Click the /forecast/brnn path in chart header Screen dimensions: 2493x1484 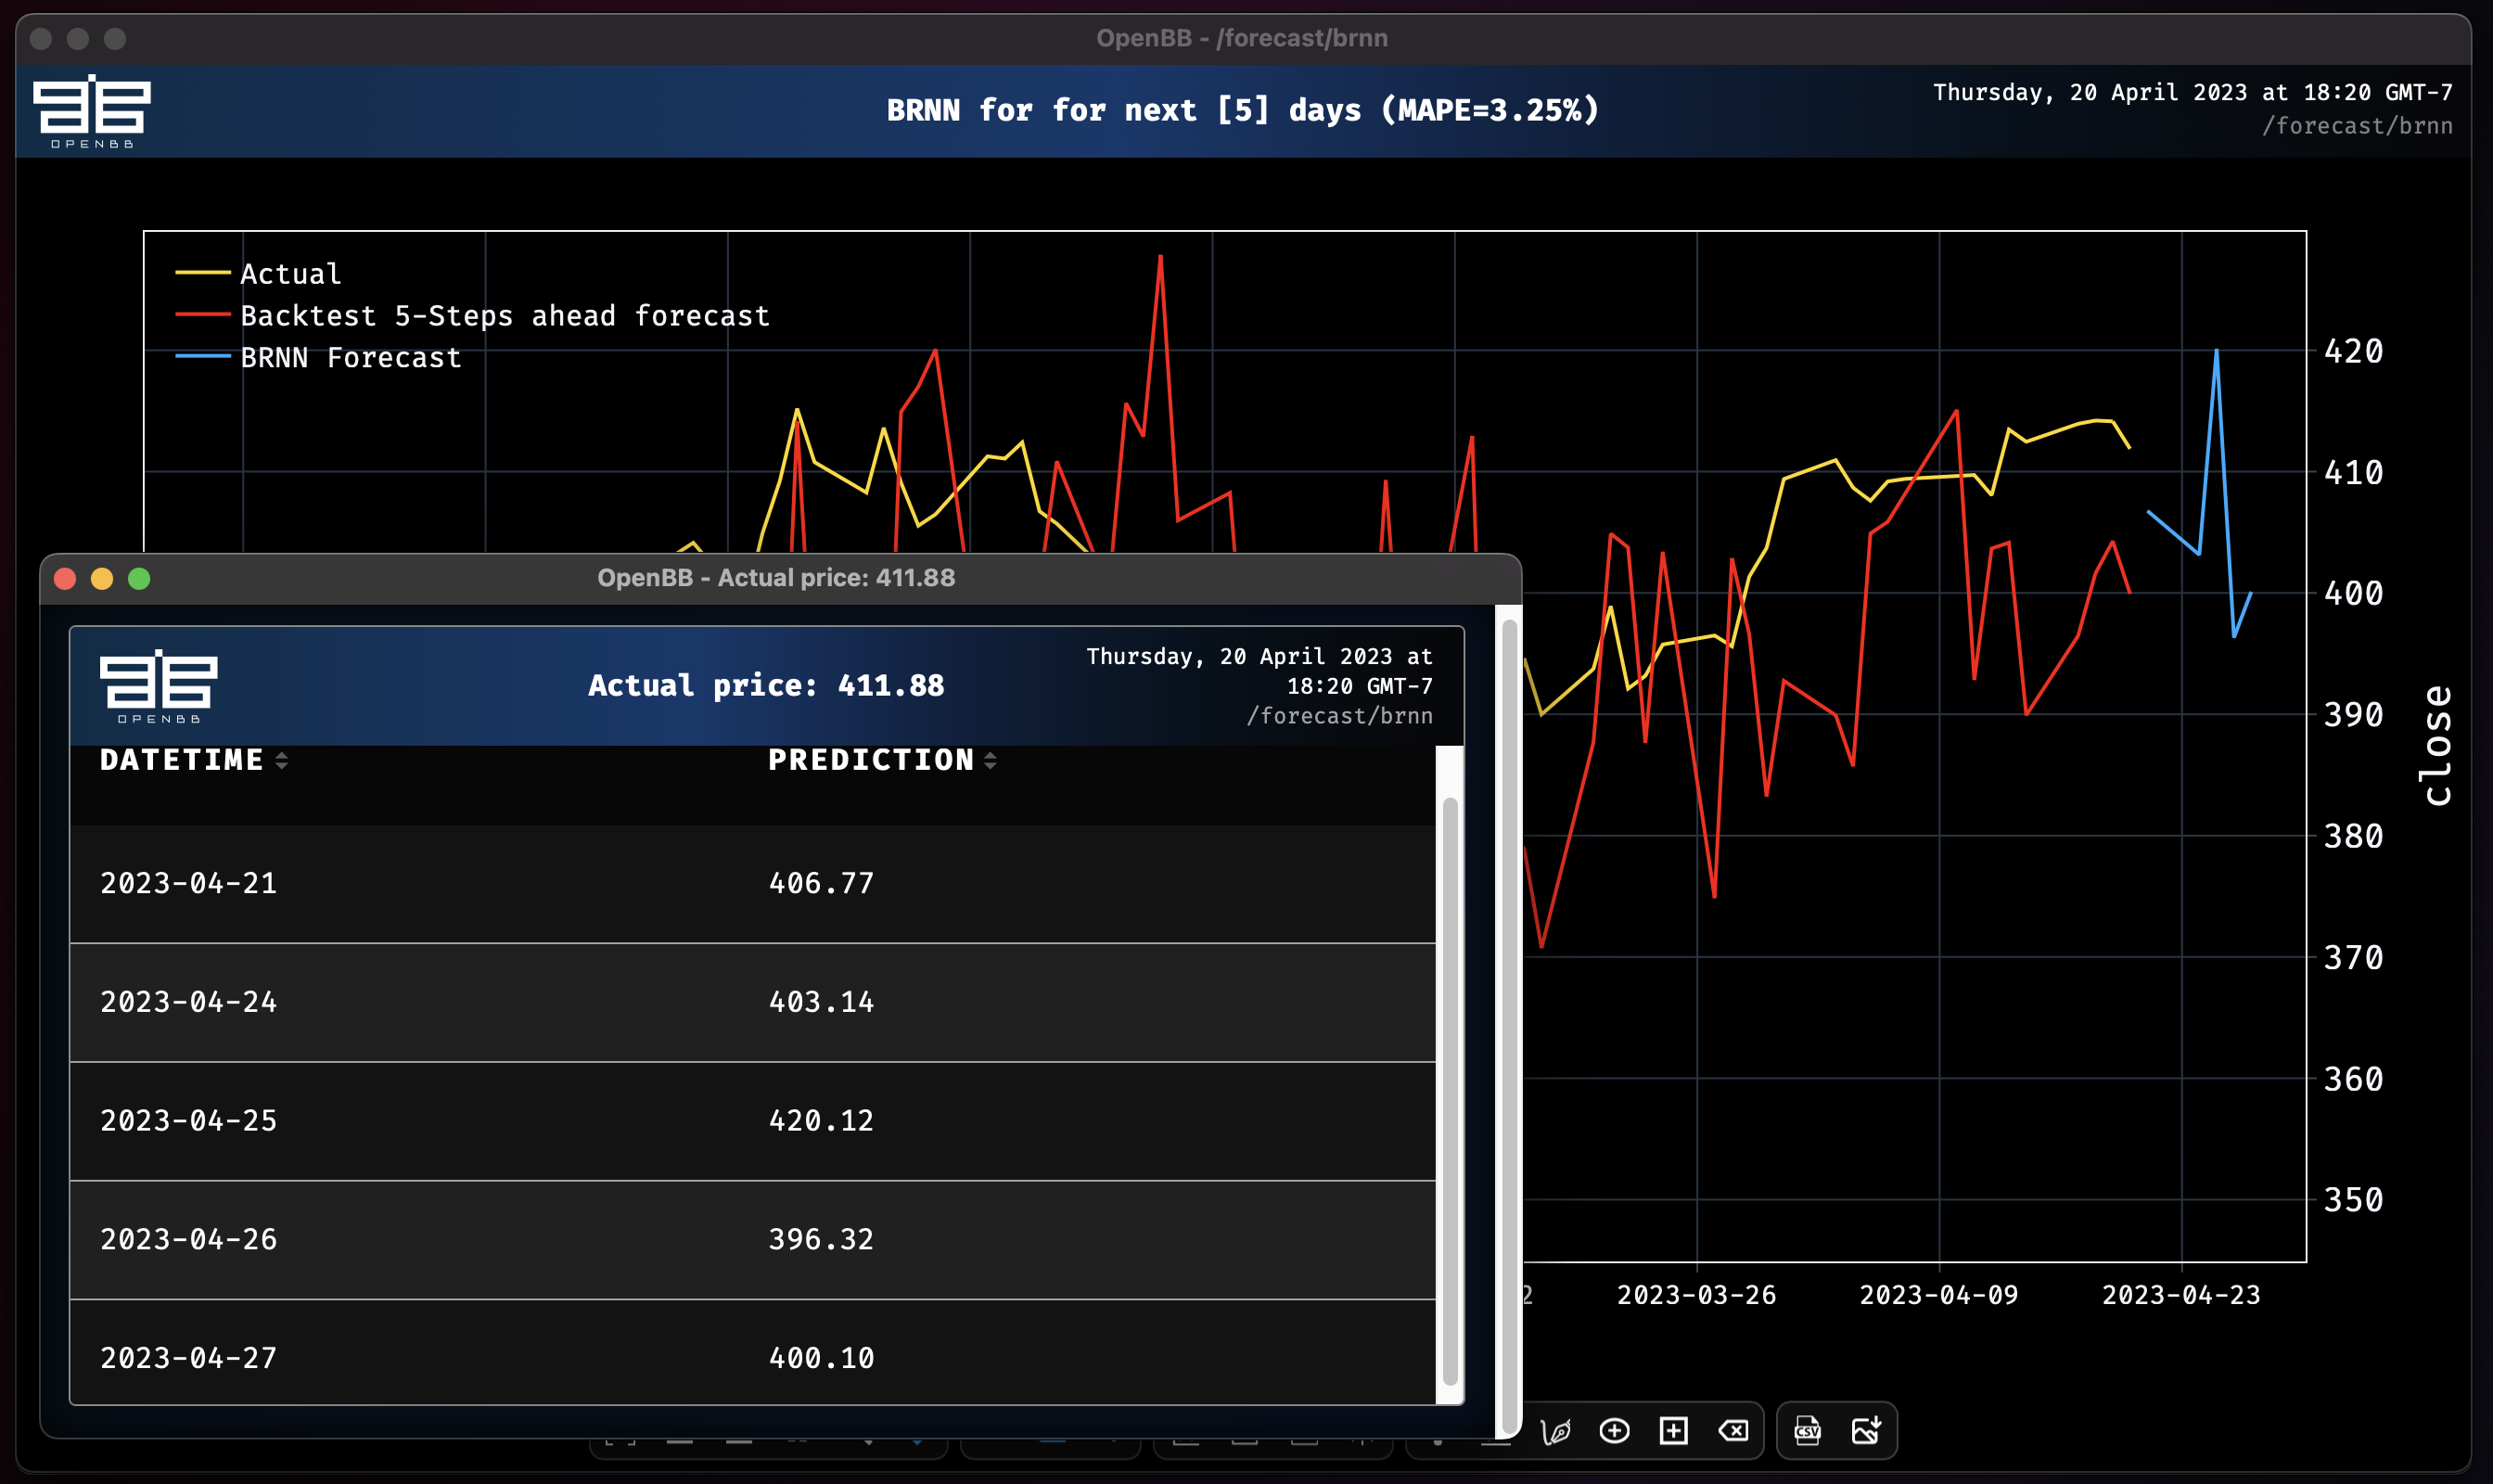pyautogui.click(x=2357, y=126)
